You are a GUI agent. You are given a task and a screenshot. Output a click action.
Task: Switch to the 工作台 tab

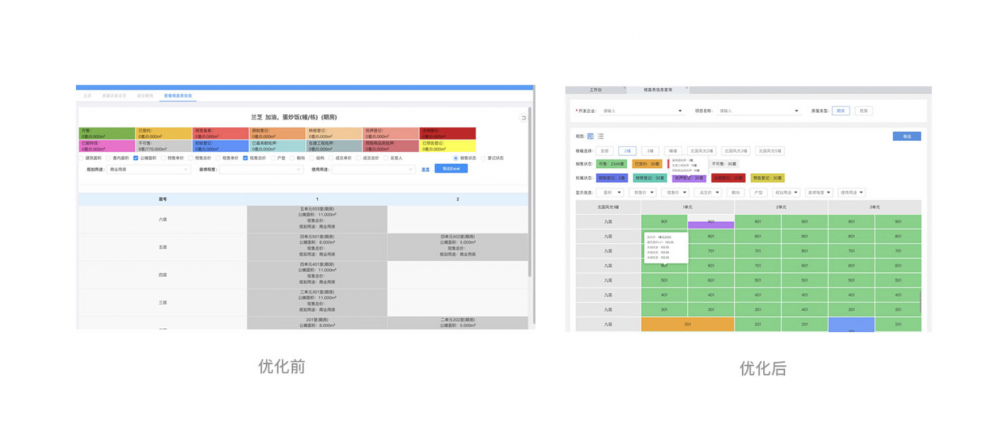595,89
